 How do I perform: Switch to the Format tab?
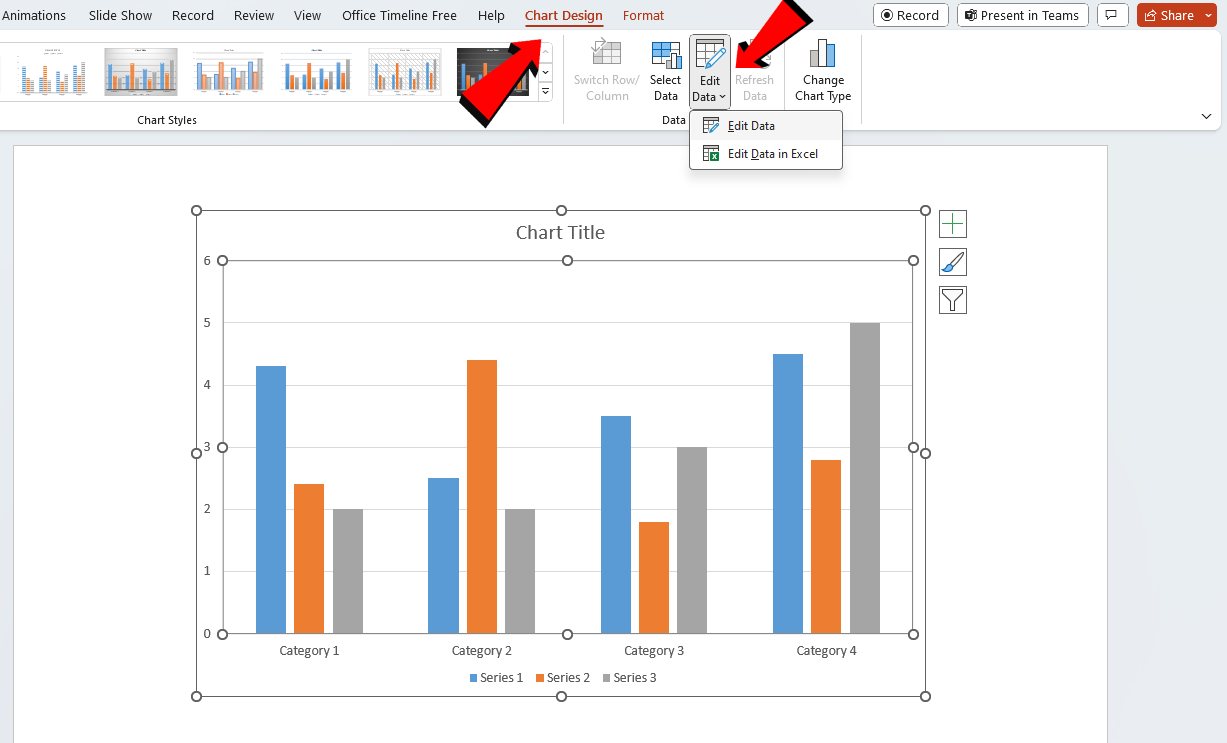(643, 15)
